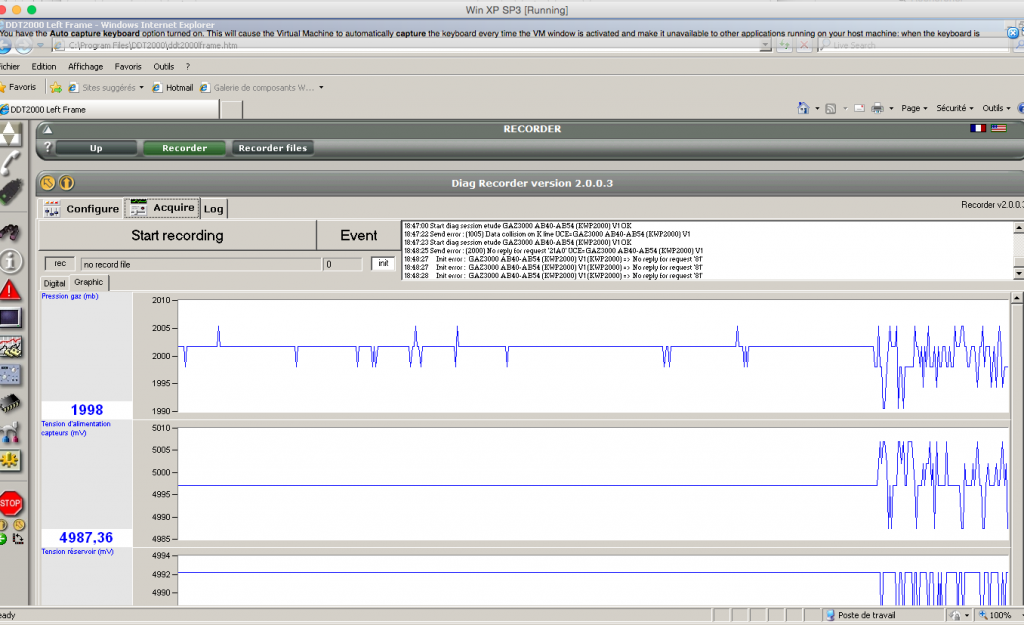Click the yellow gear settings icon
Image resolution: width=1024 pixels, height=625 pixels.
click(10, 460)
